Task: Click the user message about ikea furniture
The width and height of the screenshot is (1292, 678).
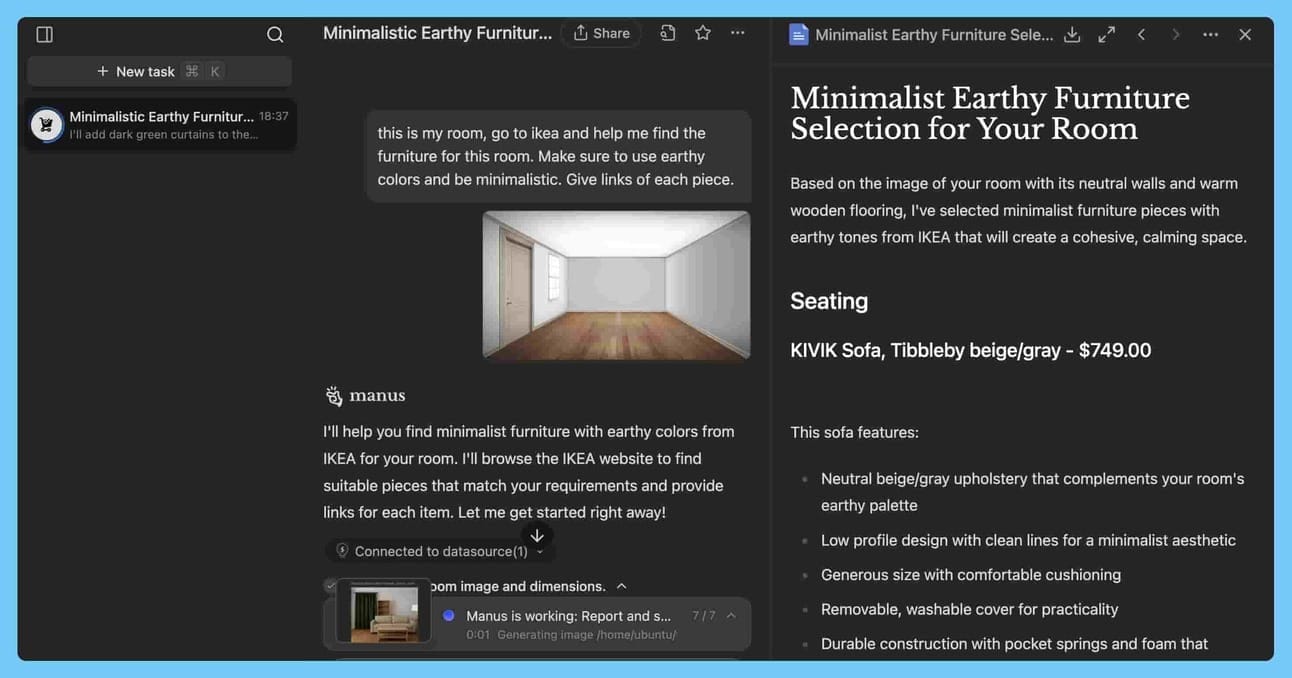Action: click(x=558, y=156)
